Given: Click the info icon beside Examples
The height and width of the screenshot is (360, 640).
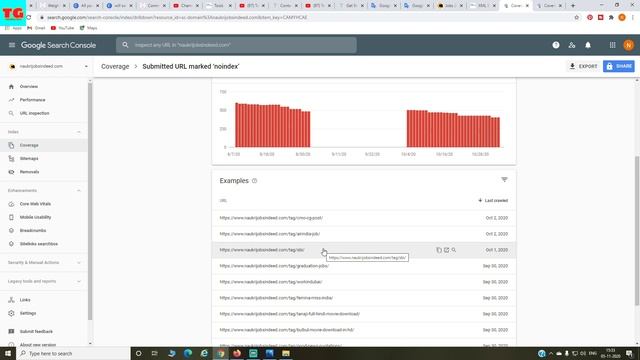Looking at the screenshot, I should (254, 181).
